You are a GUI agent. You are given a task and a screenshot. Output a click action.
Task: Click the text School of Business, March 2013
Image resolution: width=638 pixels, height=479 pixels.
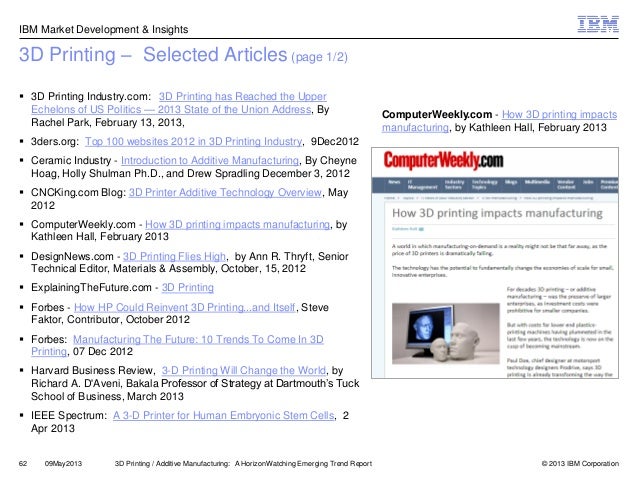tap(107, 396)
